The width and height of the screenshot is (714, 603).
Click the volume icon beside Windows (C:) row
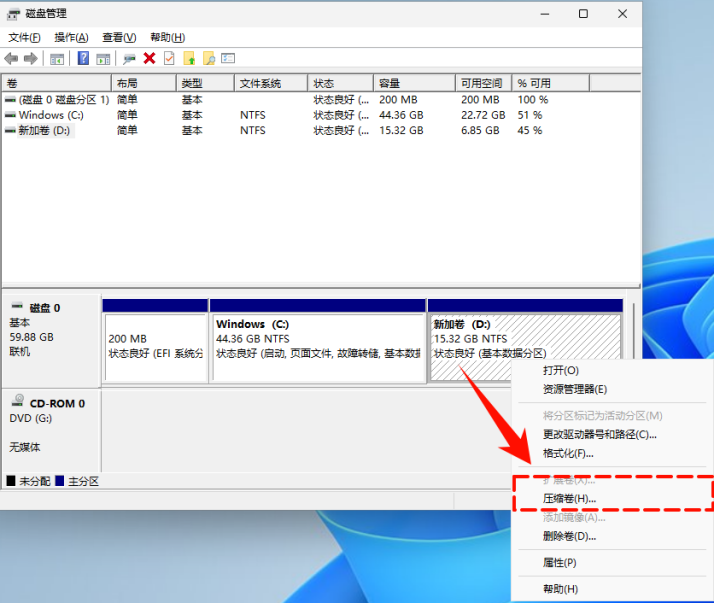10,115
